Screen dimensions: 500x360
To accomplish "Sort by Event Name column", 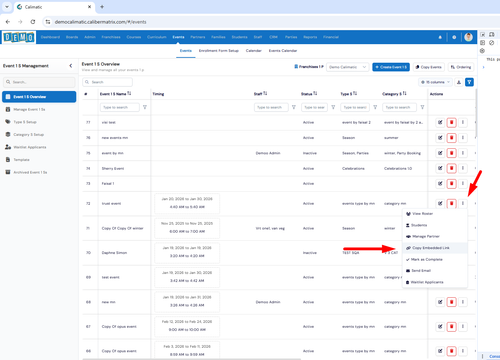I will (x=129, y=94).
